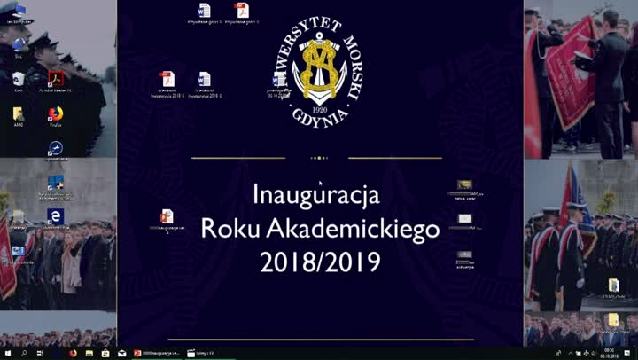Screen dimensions: 638x360
Task: Launch Firefox from the taskbar
Action: [x=73, y=353]
